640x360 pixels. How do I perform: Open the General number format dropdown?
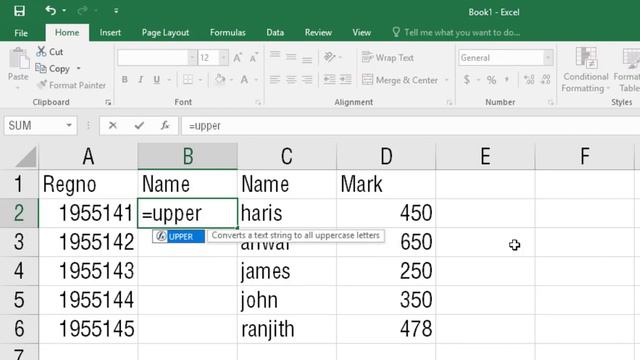coord(548,58)
